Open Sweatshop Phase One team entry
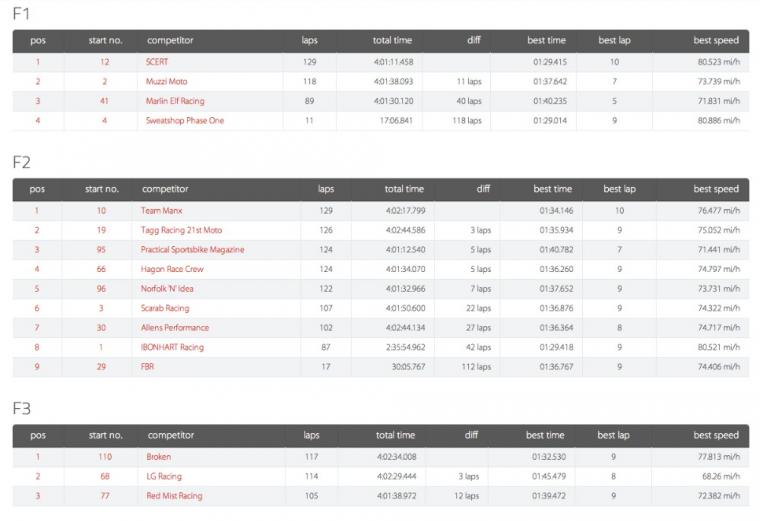The height and width of the screenshot is (522, 760). [185, 120]
